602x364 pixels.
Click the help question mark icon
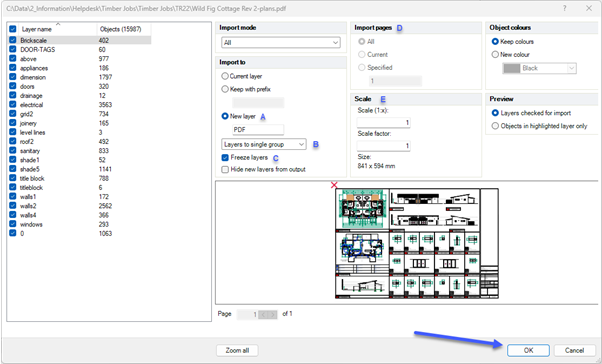pyautogui.click(x=565, y=8)
